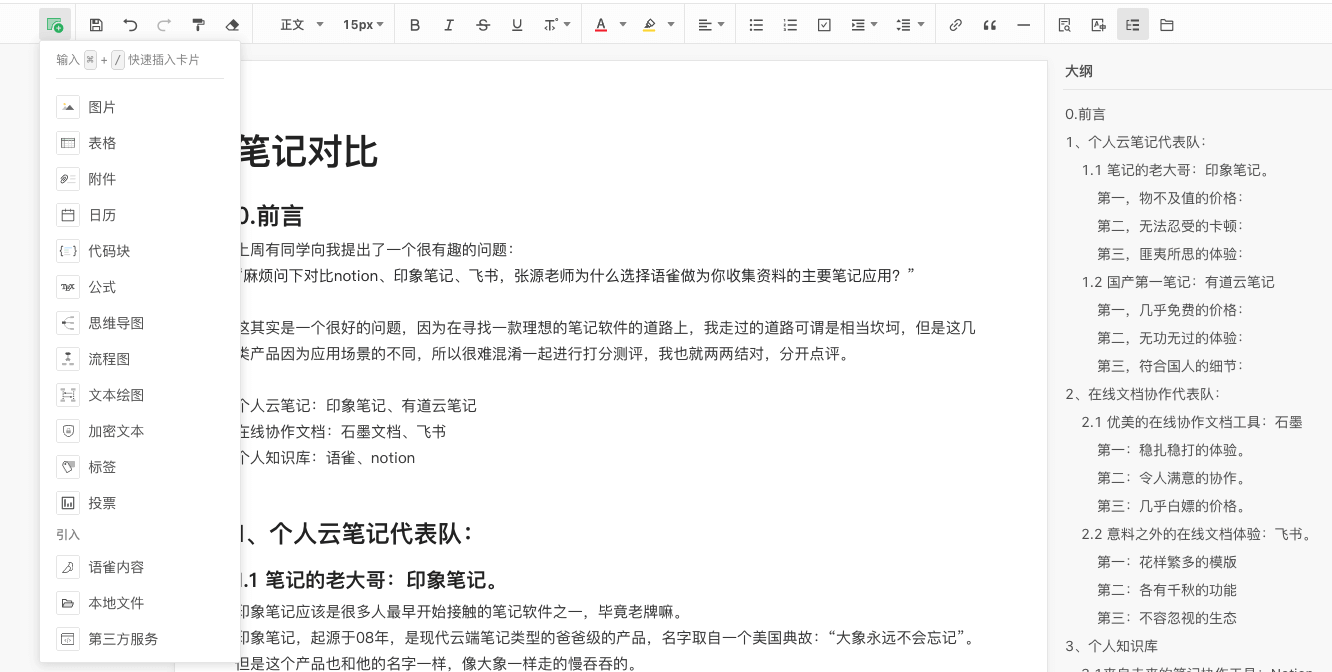Place cursor in document title 笔记对比
Viewport: 1332px width, 672px height.
coord(307,152)
